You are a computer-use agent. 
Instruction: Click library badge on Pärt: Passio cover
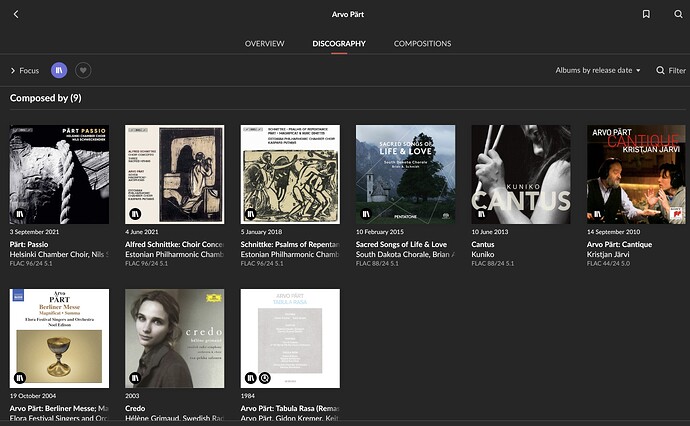point(20,214)
